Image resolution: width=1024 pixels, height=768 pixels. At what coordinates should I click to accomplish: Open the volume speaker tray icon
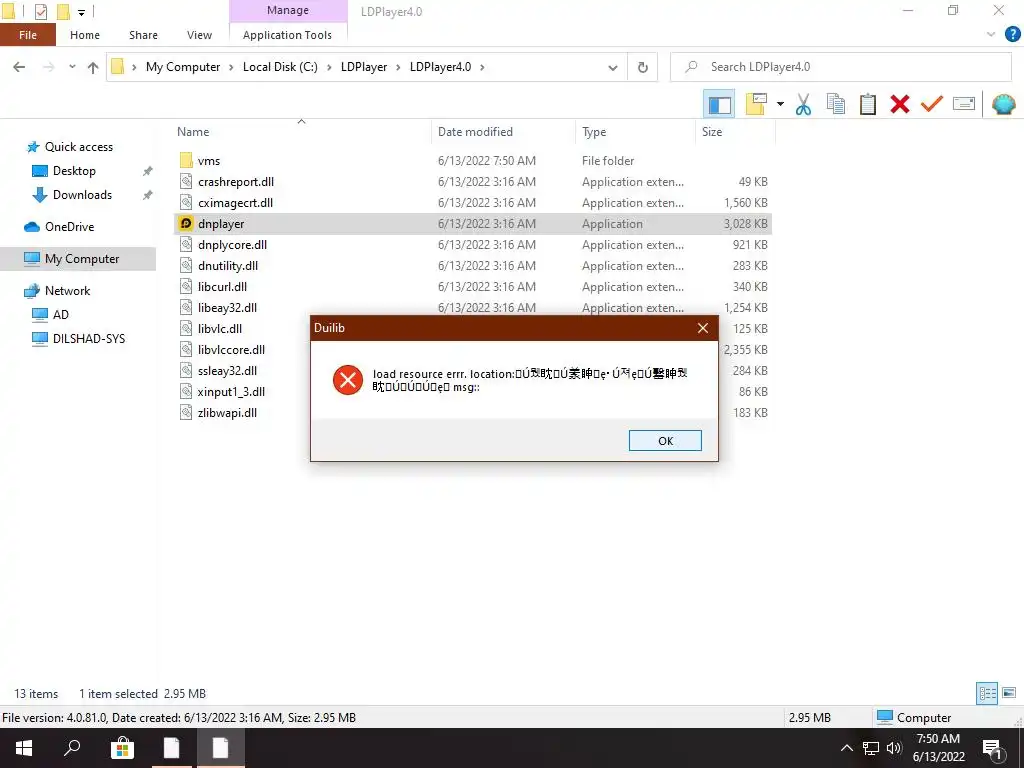click(x=894, y=748)
